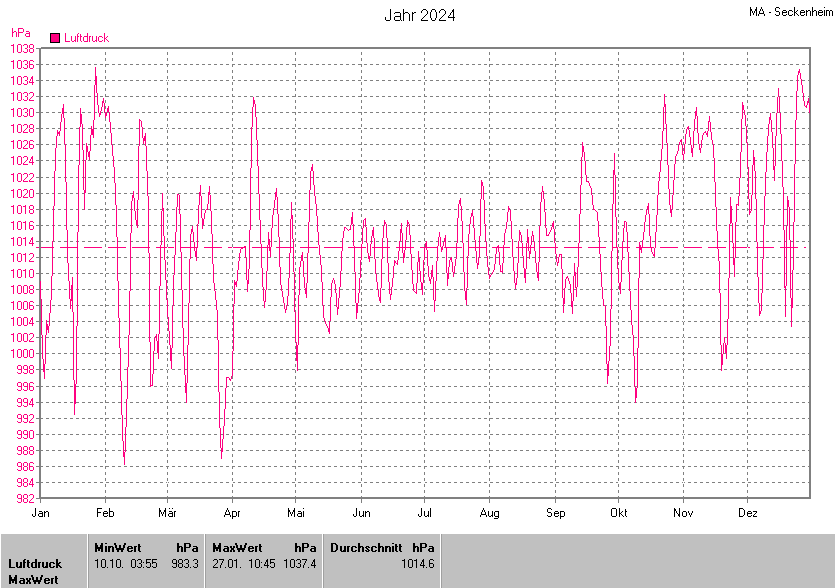Click the MA - Seckenheim station label
The width and height of the screenshot is (835, 588).
(x=789, y=12)
